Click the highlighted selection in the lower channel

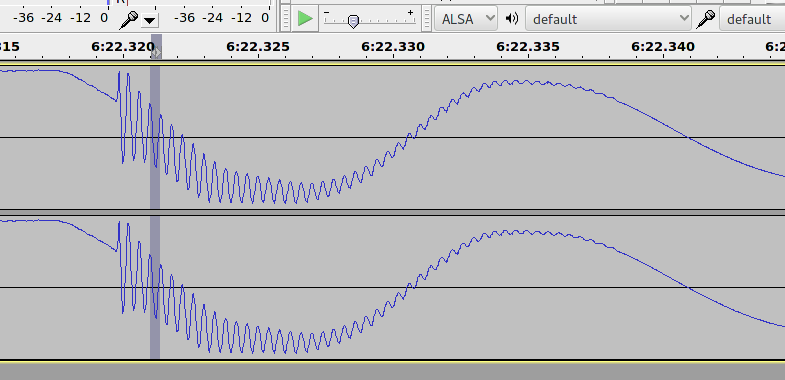click(155, 287)
